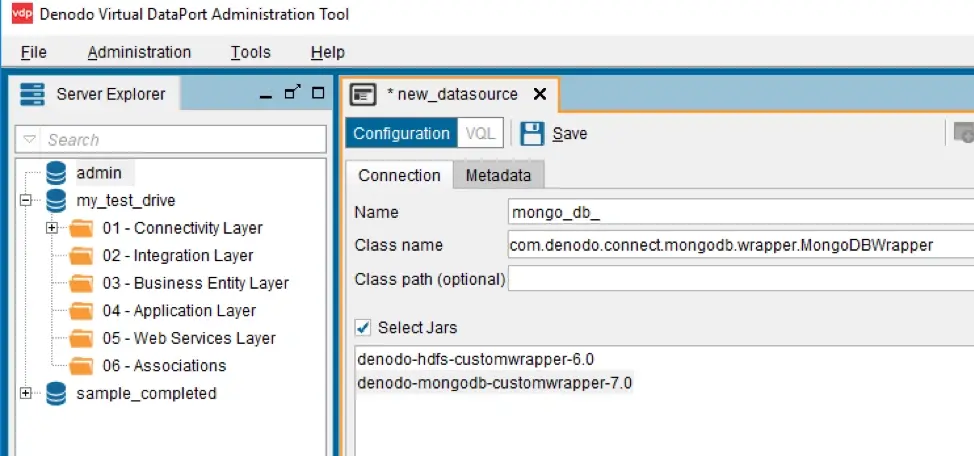Select 03 - Business Entity Layer label
This screenshot has width=974, height=456.
(196, 283)
